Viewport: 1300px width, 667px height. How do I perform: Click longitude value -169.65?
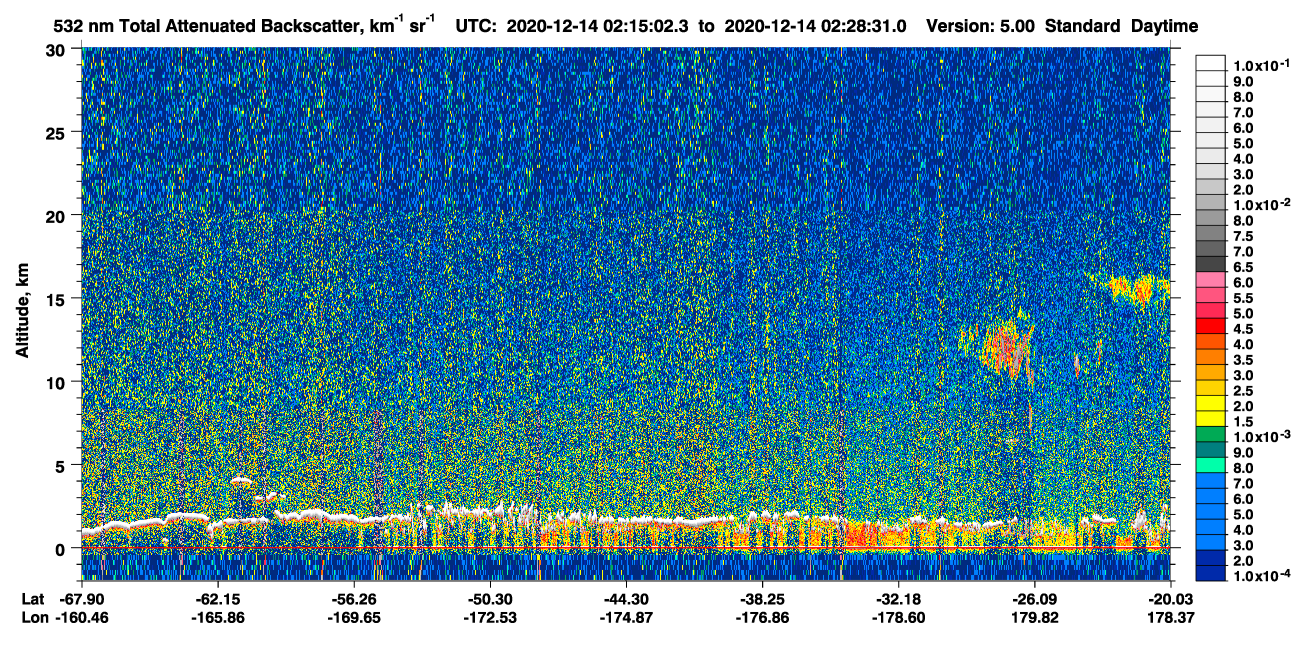pyautogui.click(x=354, y=618)
